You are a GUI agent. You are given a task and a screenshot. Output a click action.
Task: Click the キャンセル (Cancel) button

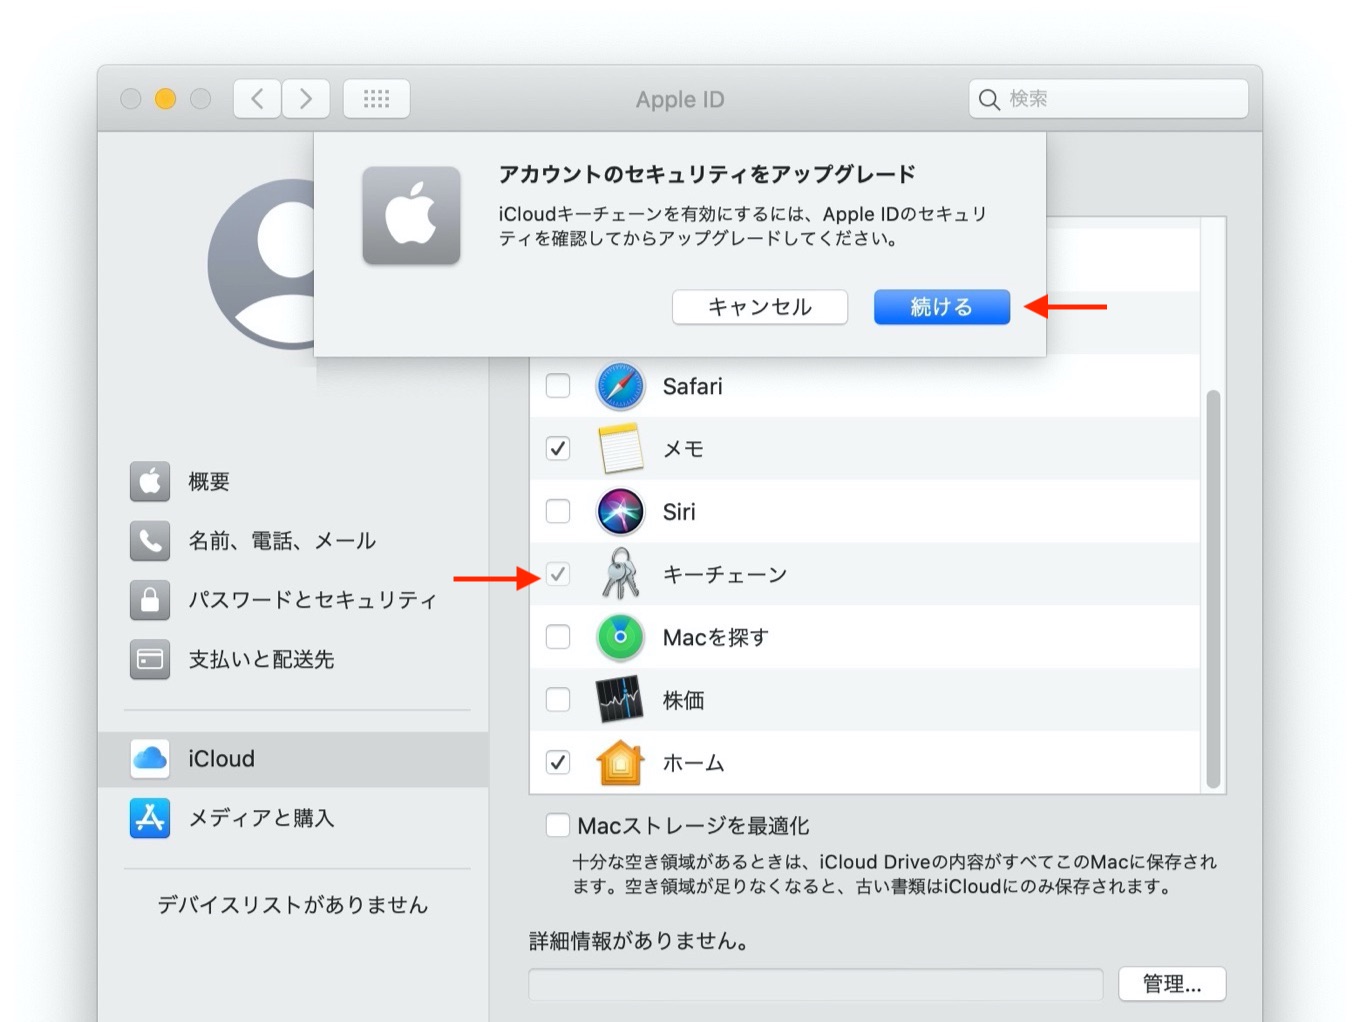tap(760, 307)
